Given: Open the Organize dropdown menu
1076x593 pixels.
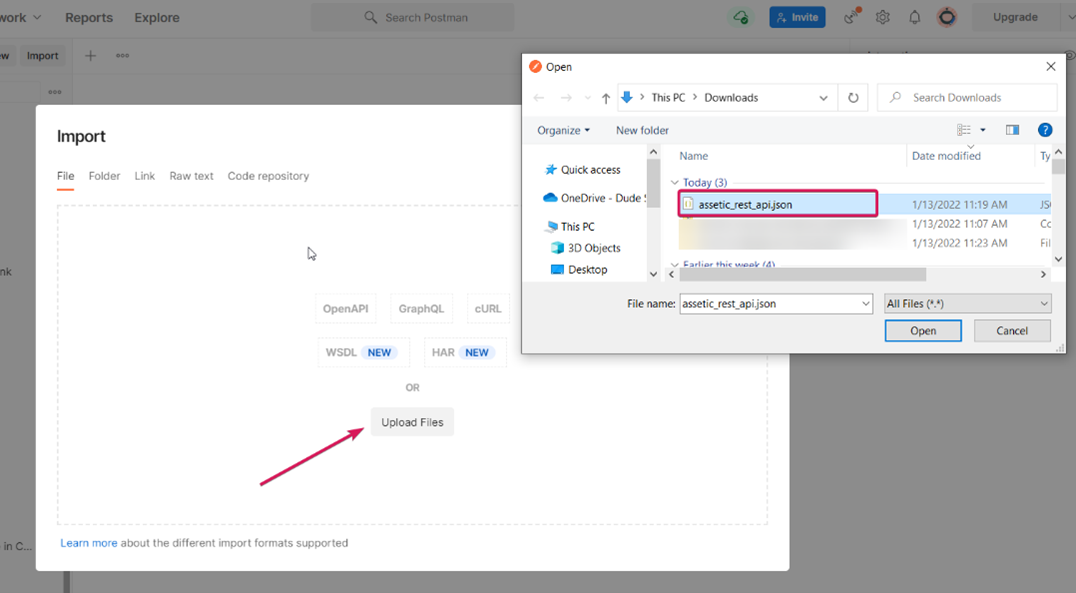Looking at the screenshot, I should [x=563, y=130].
